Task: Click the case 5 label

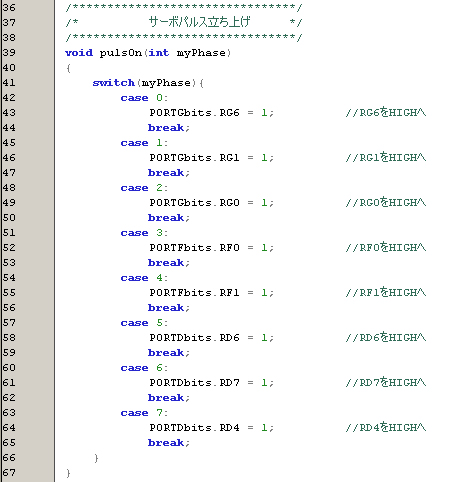Action: point(144,323)
